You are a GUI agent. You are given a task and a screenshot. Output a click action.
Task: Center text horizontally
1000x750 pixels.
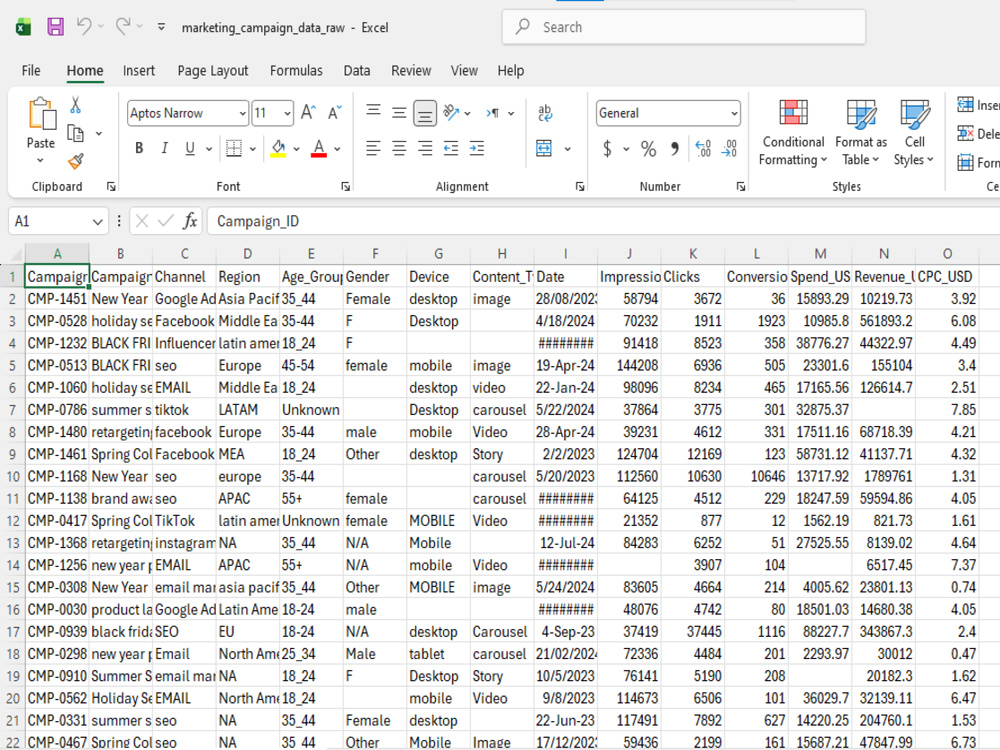(x=399, y=149)
